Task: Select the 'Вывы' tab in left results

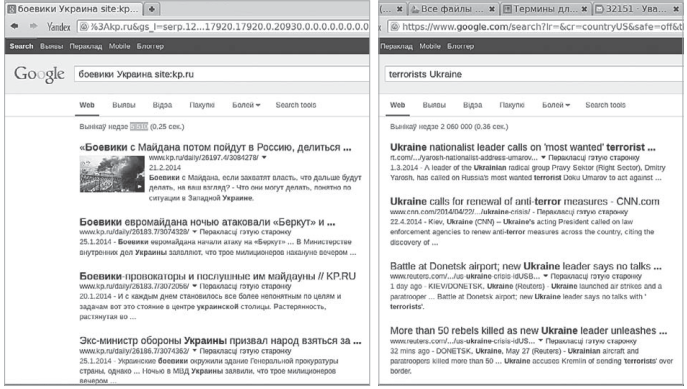Action: (124, 105)
